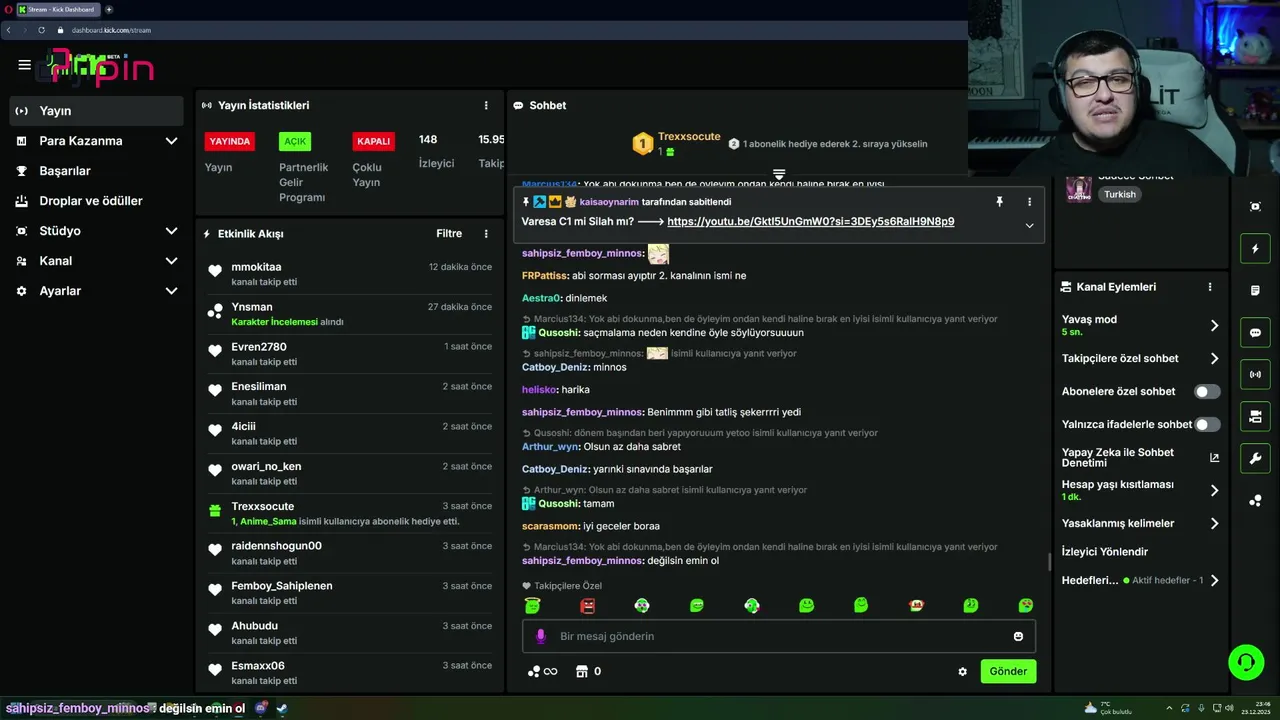Expand the Ayarlar menu
This screenshot has height=720, width=1280.
pos(96,291)
